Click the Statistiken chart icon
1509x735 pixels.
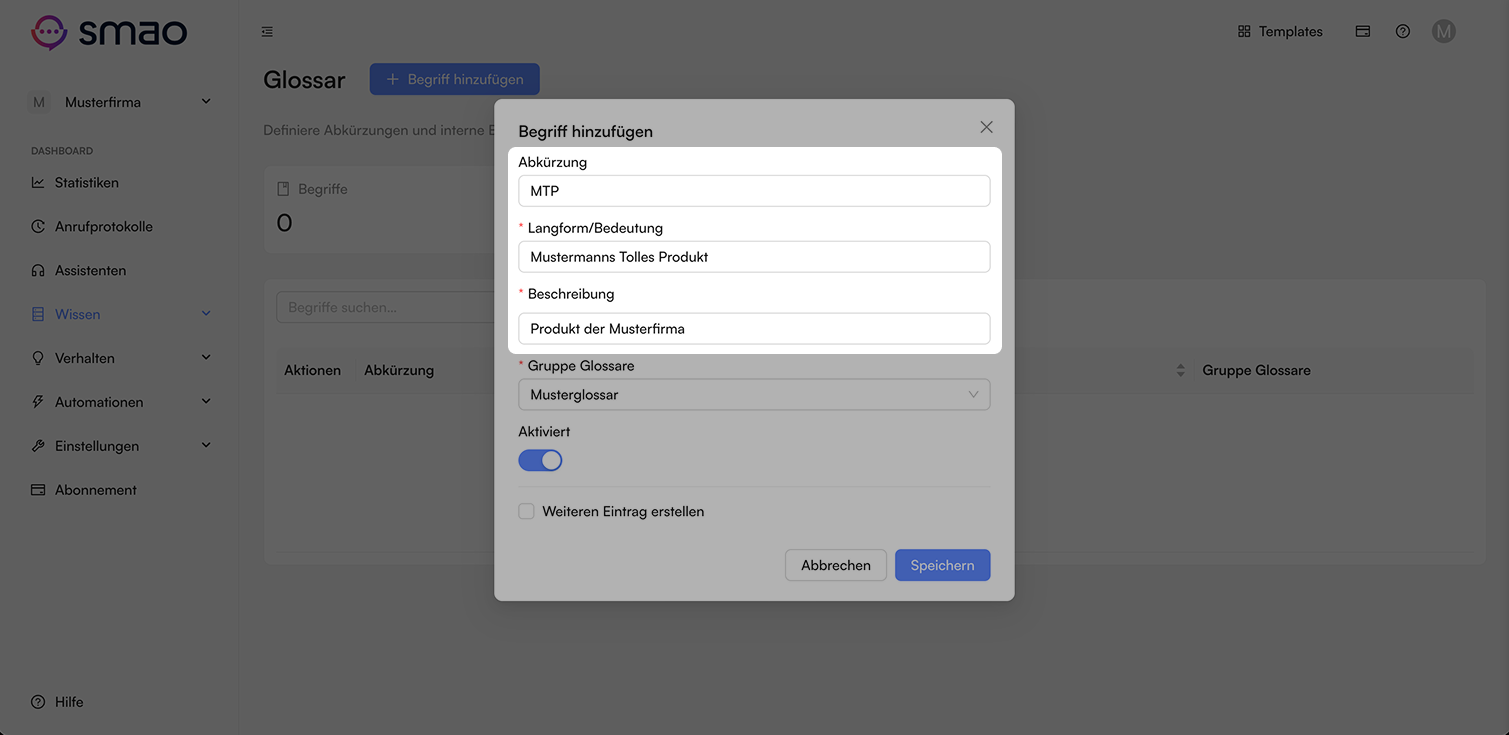point(38,183)
